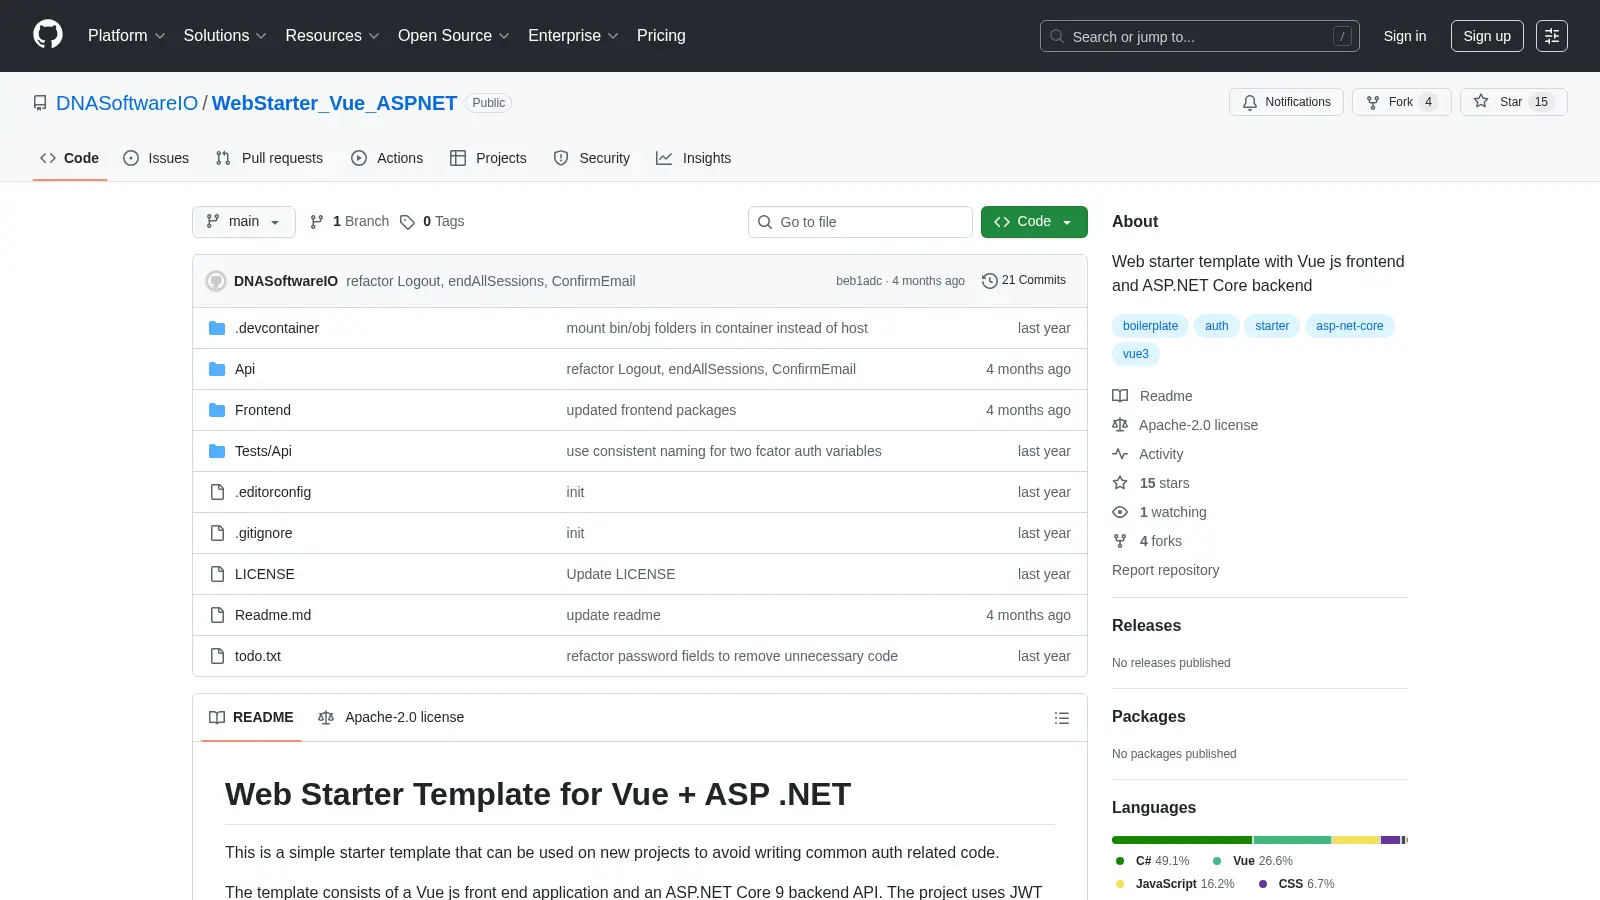Viewport: 1600px width, 900px height.
Task: Click the Frontend folder icon
Action: coord(217,410)
